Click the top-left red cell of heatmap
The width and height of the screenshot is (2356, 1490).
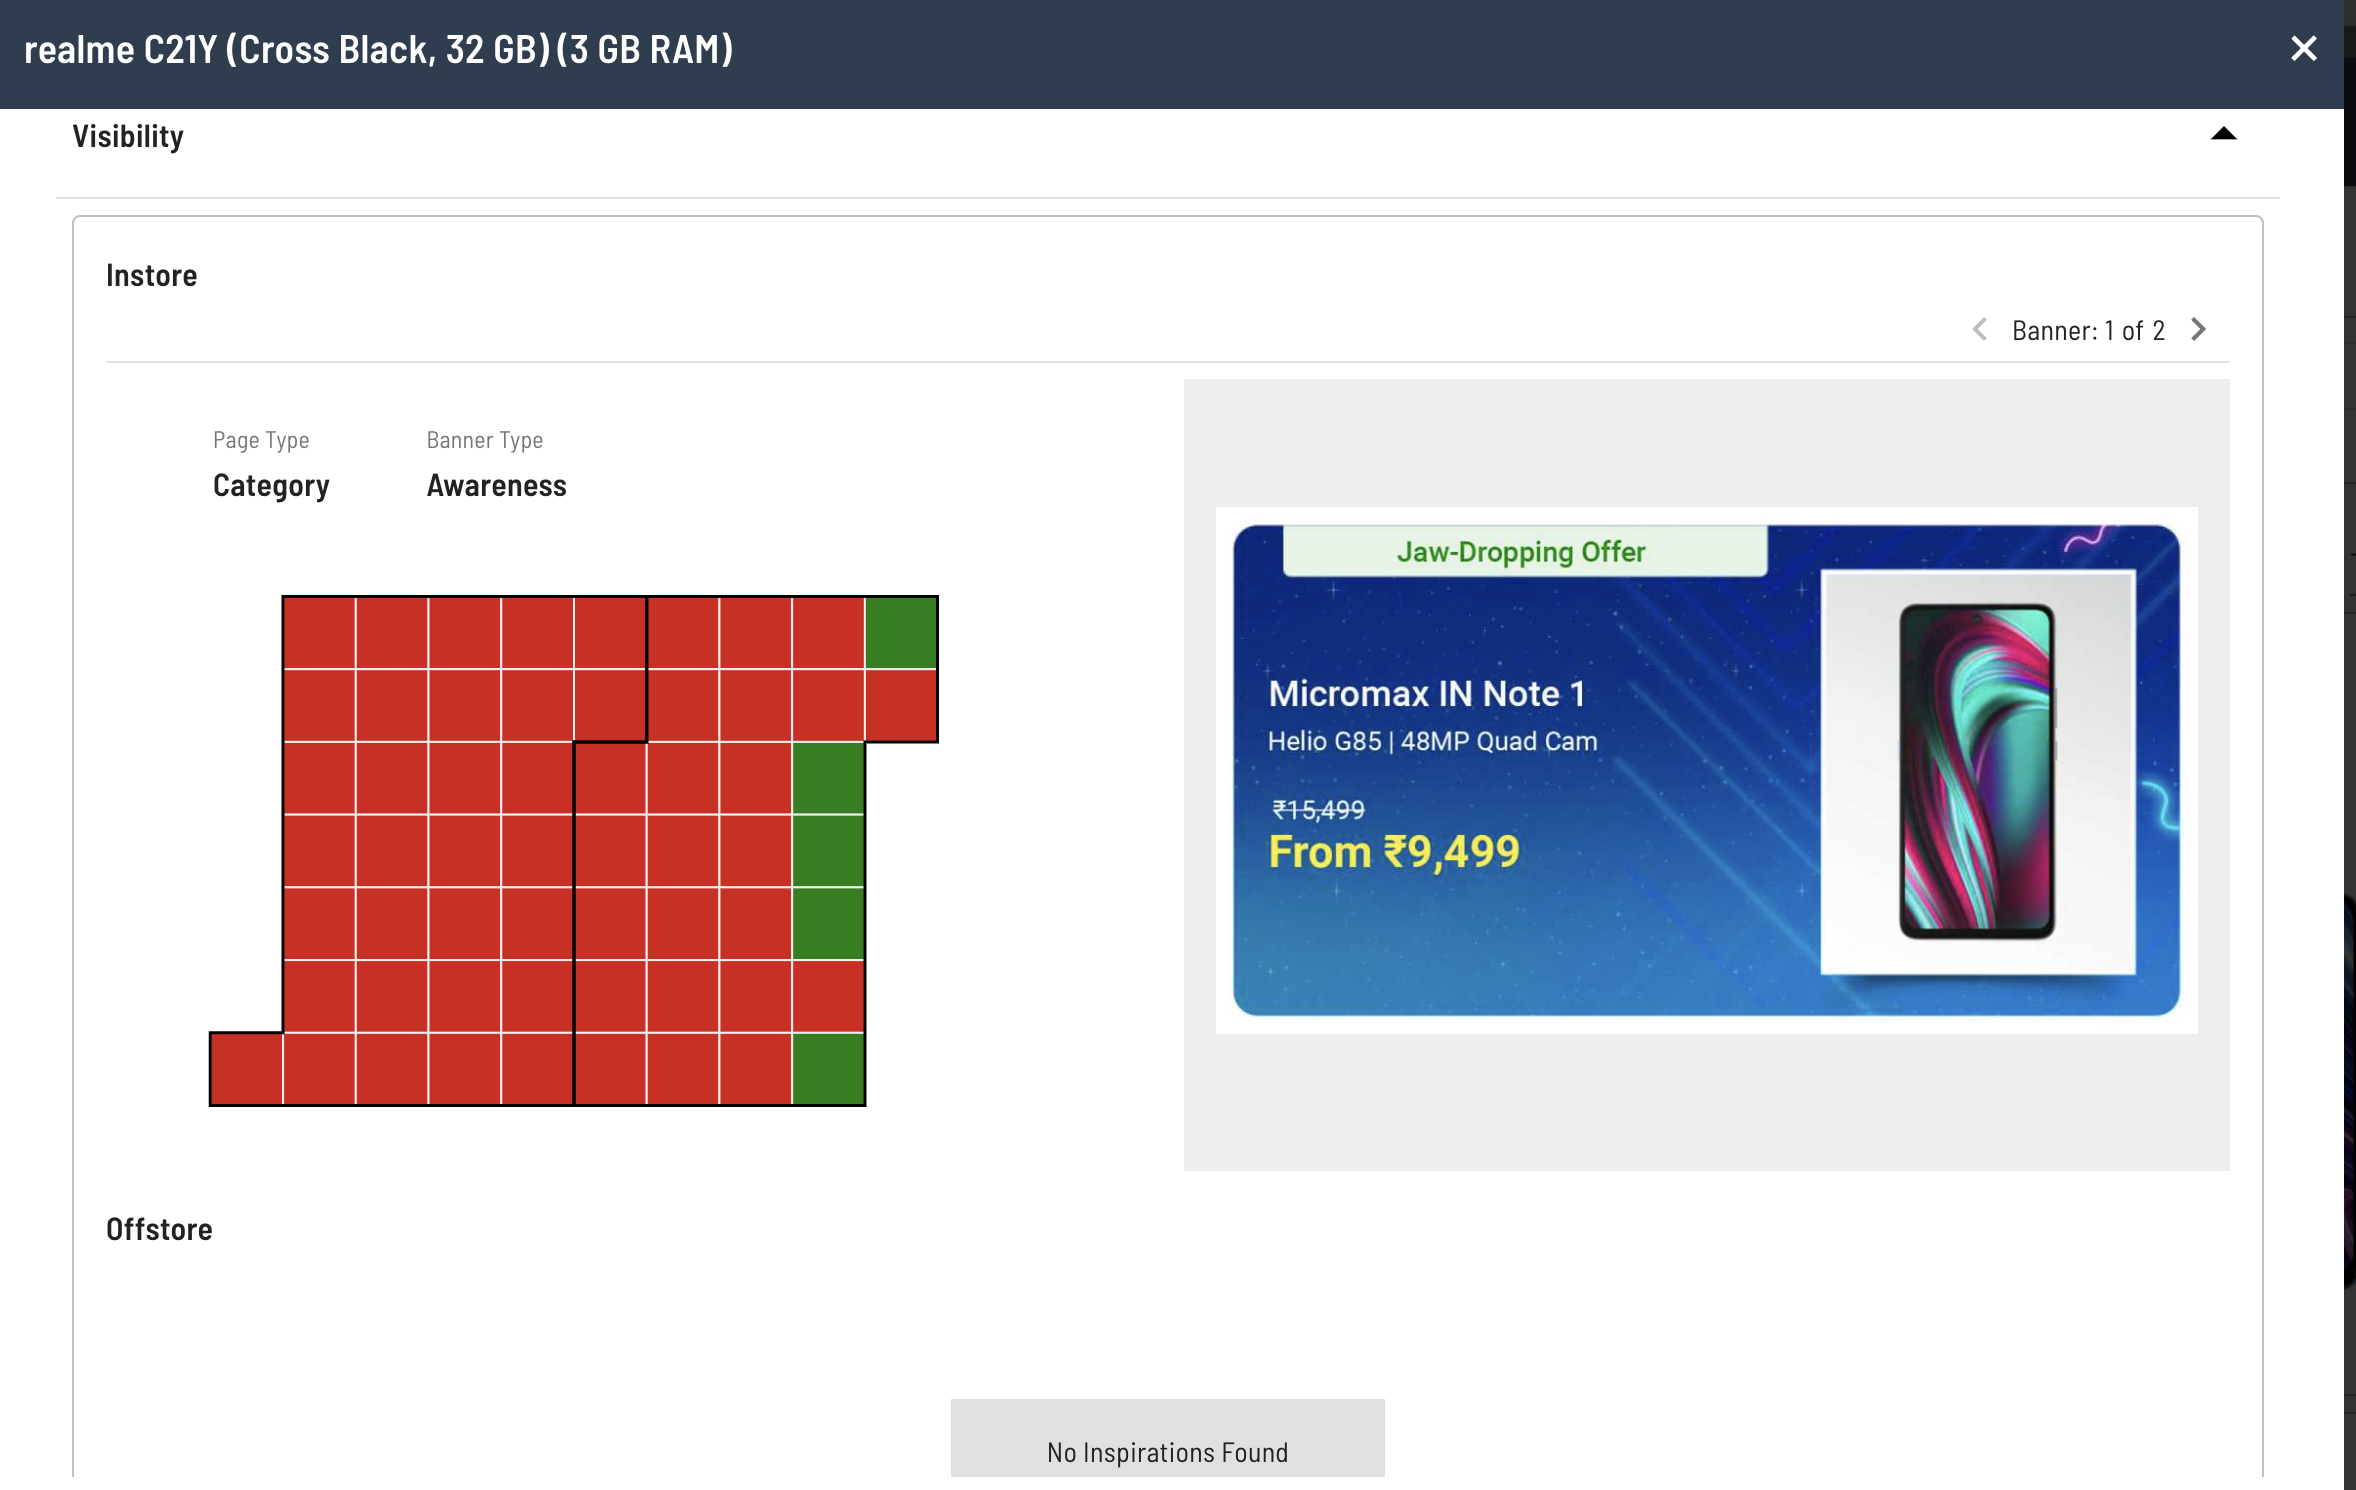(319, 633)
